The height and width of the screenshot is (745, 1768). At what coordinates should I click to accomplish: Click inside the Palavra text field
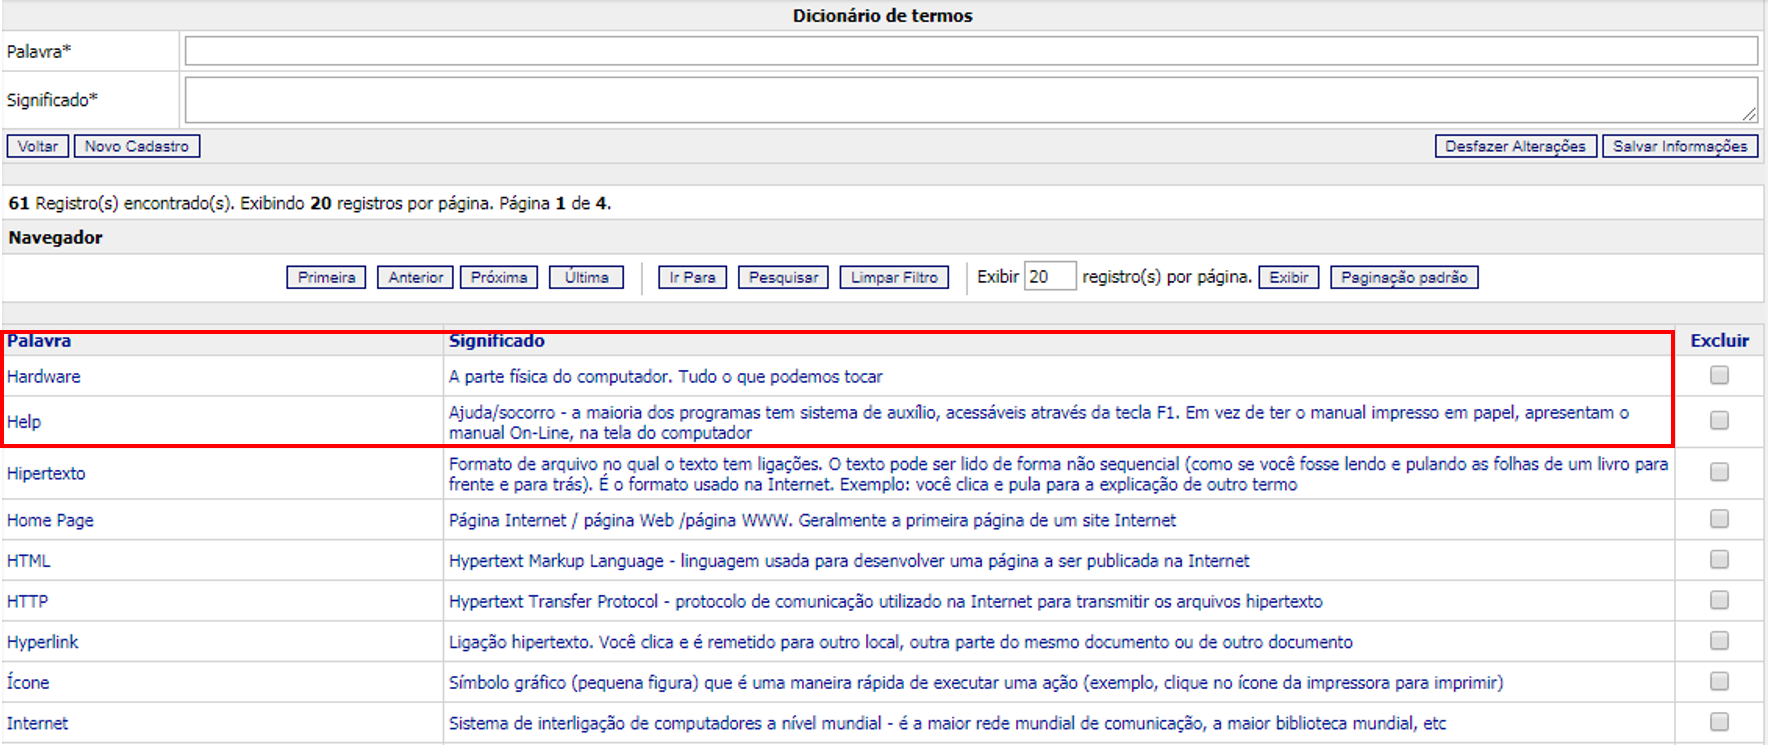[970, 51]
